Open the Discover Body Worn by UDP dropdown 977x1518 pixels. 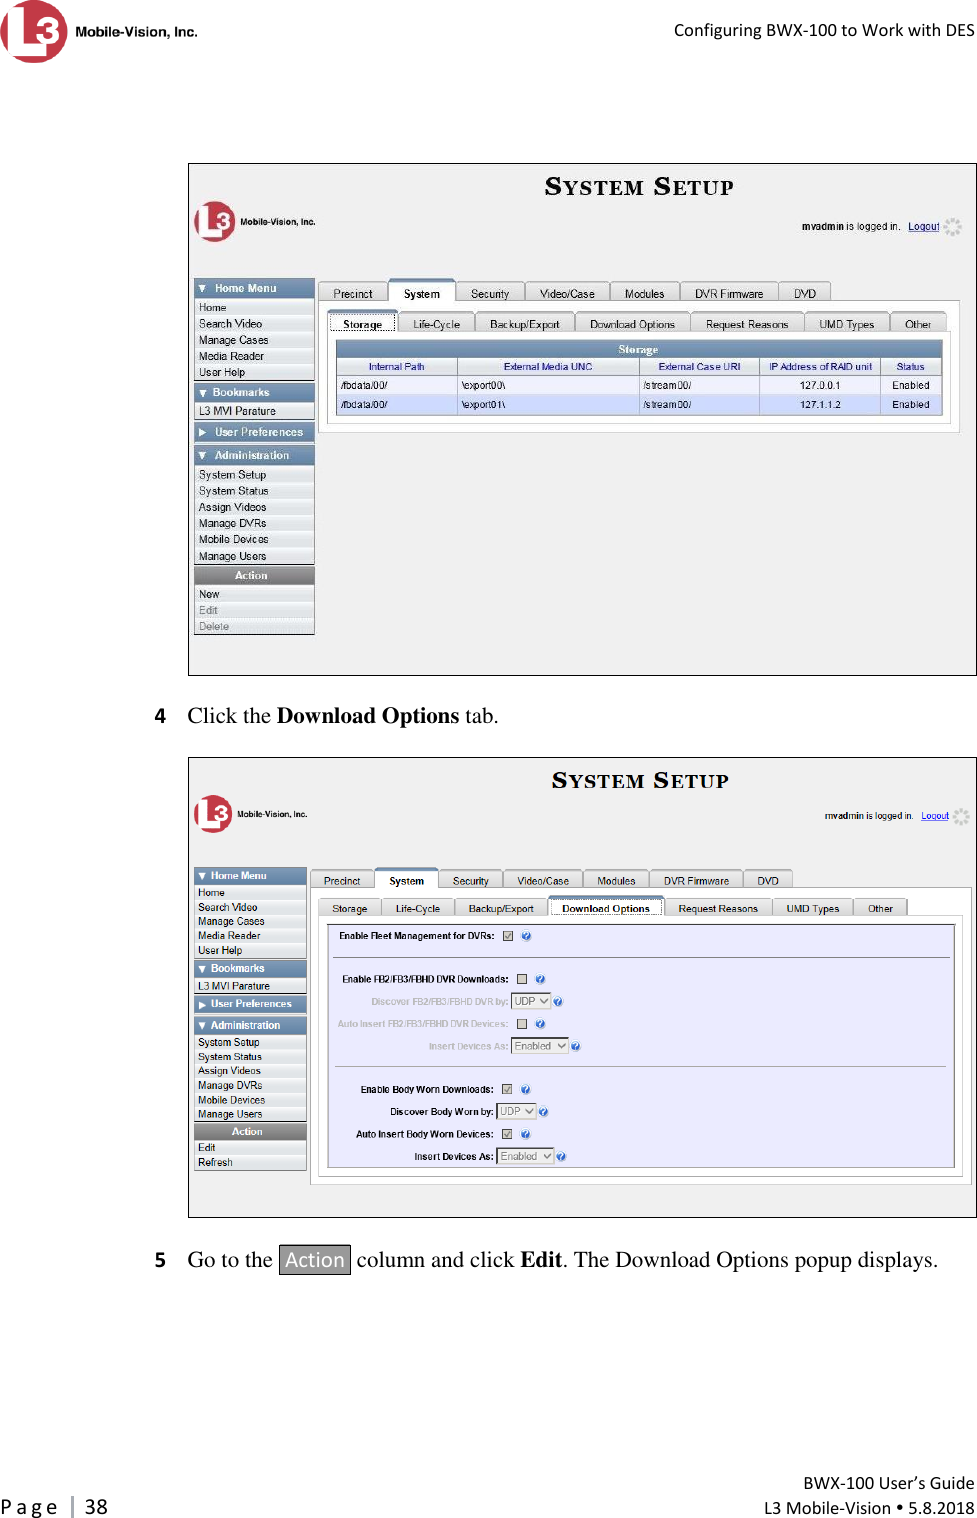coord(517,1111)
